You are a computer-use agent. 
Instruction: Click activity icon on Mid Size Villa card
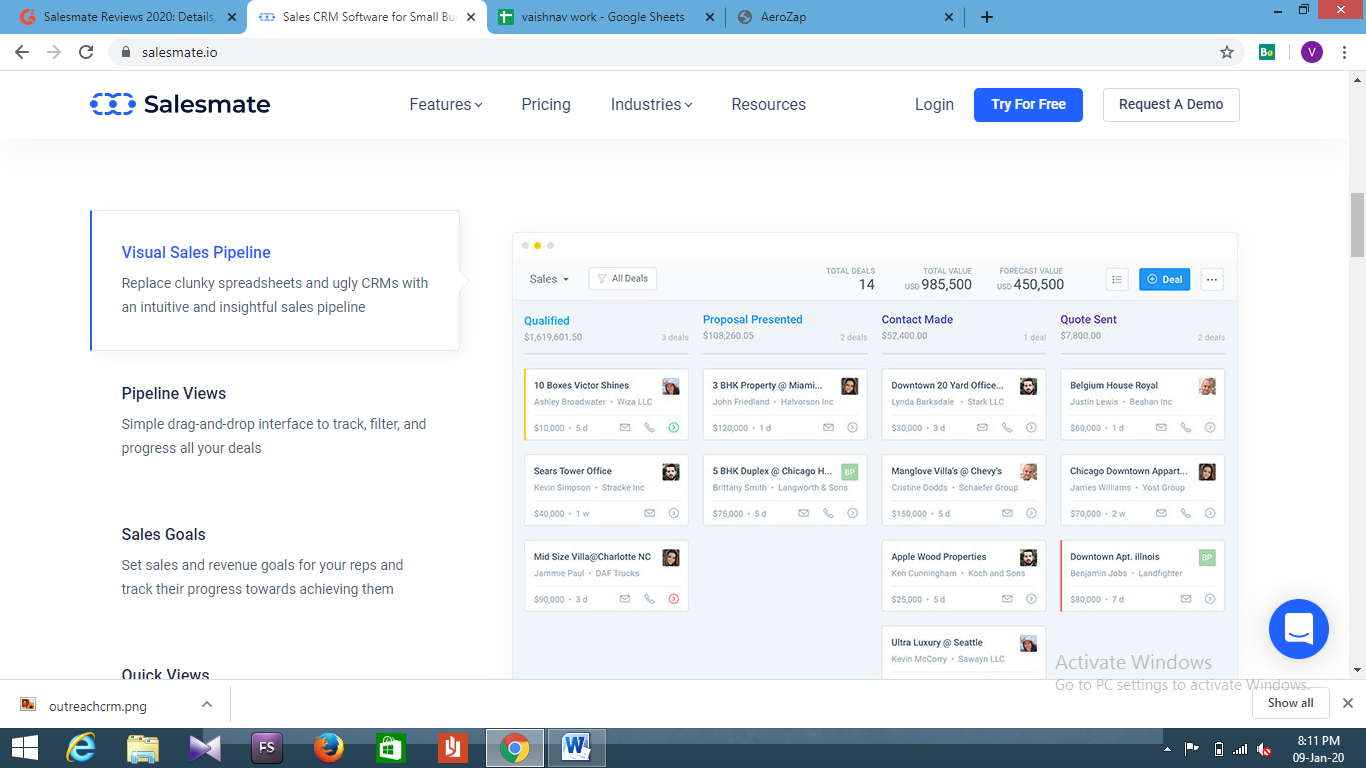tap(673, 599)
